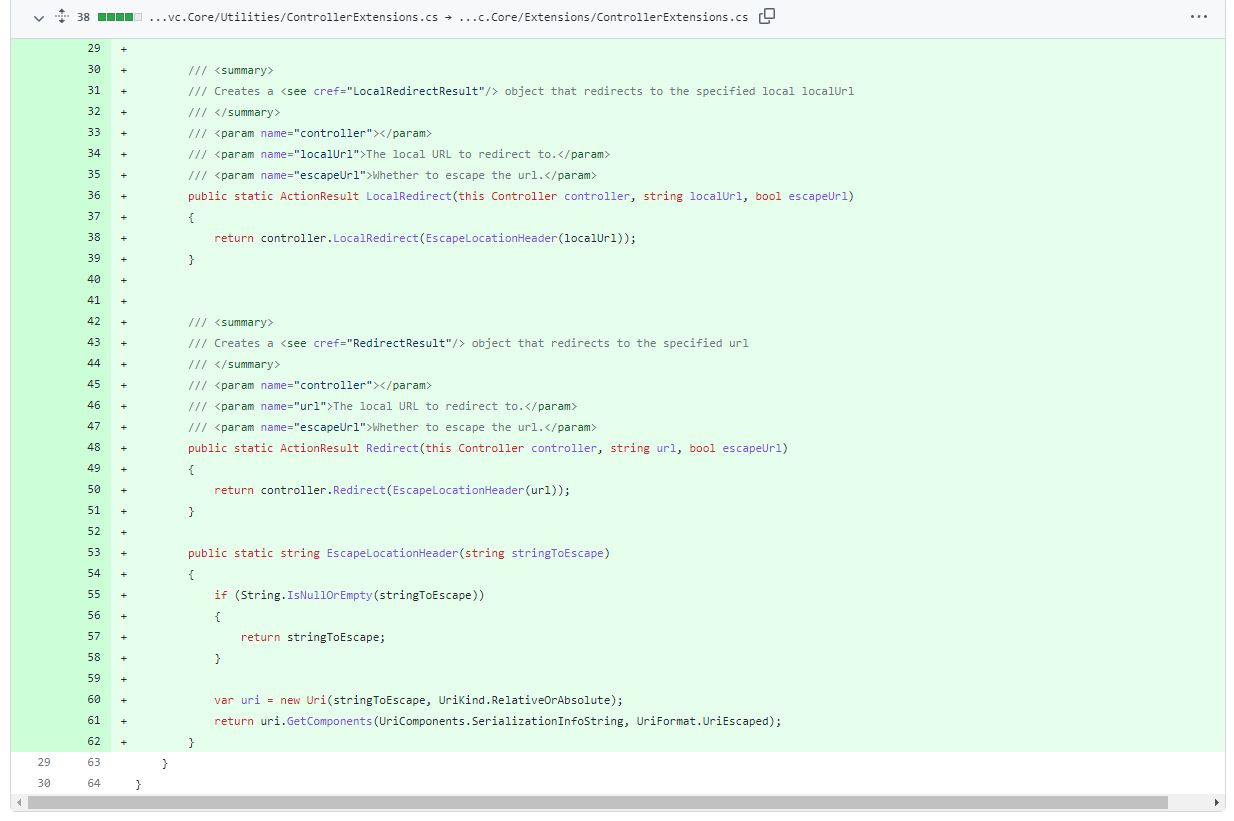Click old line number 29 at bottom
The height and width of the screenshot is (821, 1234).
43,762
